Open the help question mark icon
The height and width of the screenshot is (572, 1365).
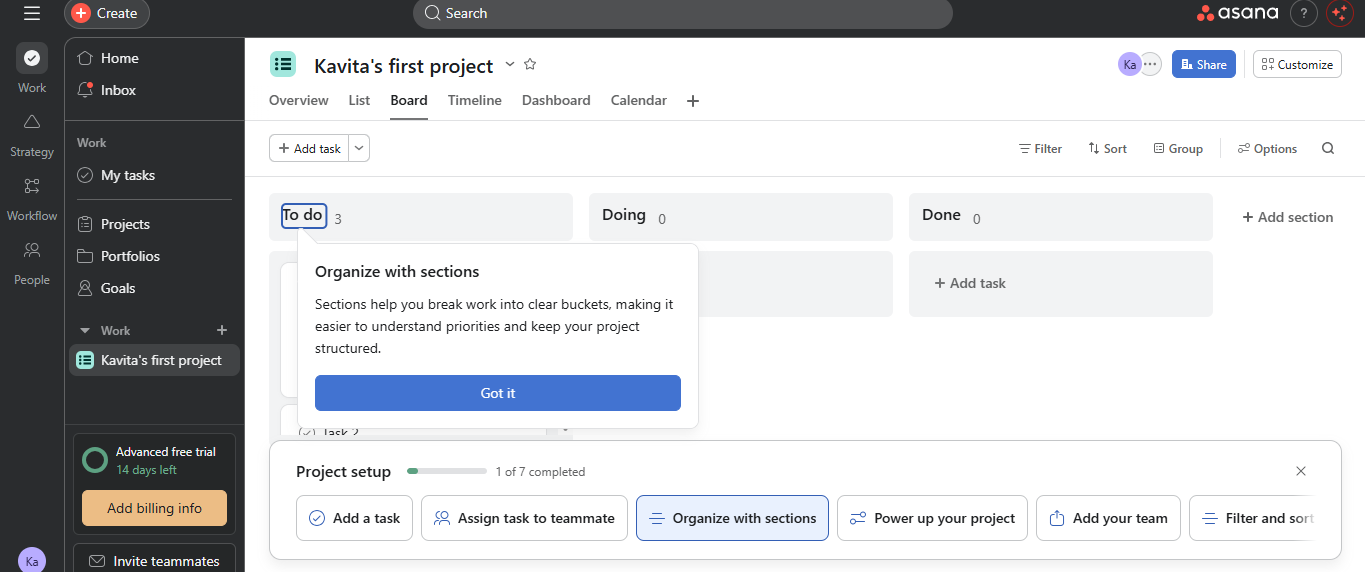(1304, 13)
